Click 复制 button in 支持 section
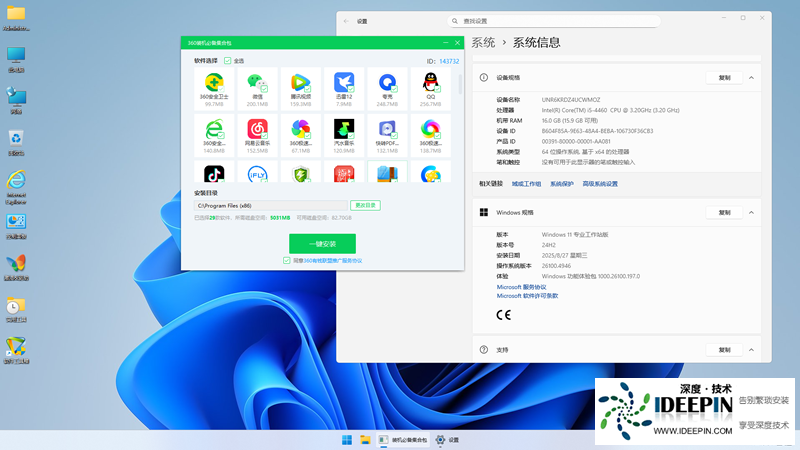 tap(724, 350)
